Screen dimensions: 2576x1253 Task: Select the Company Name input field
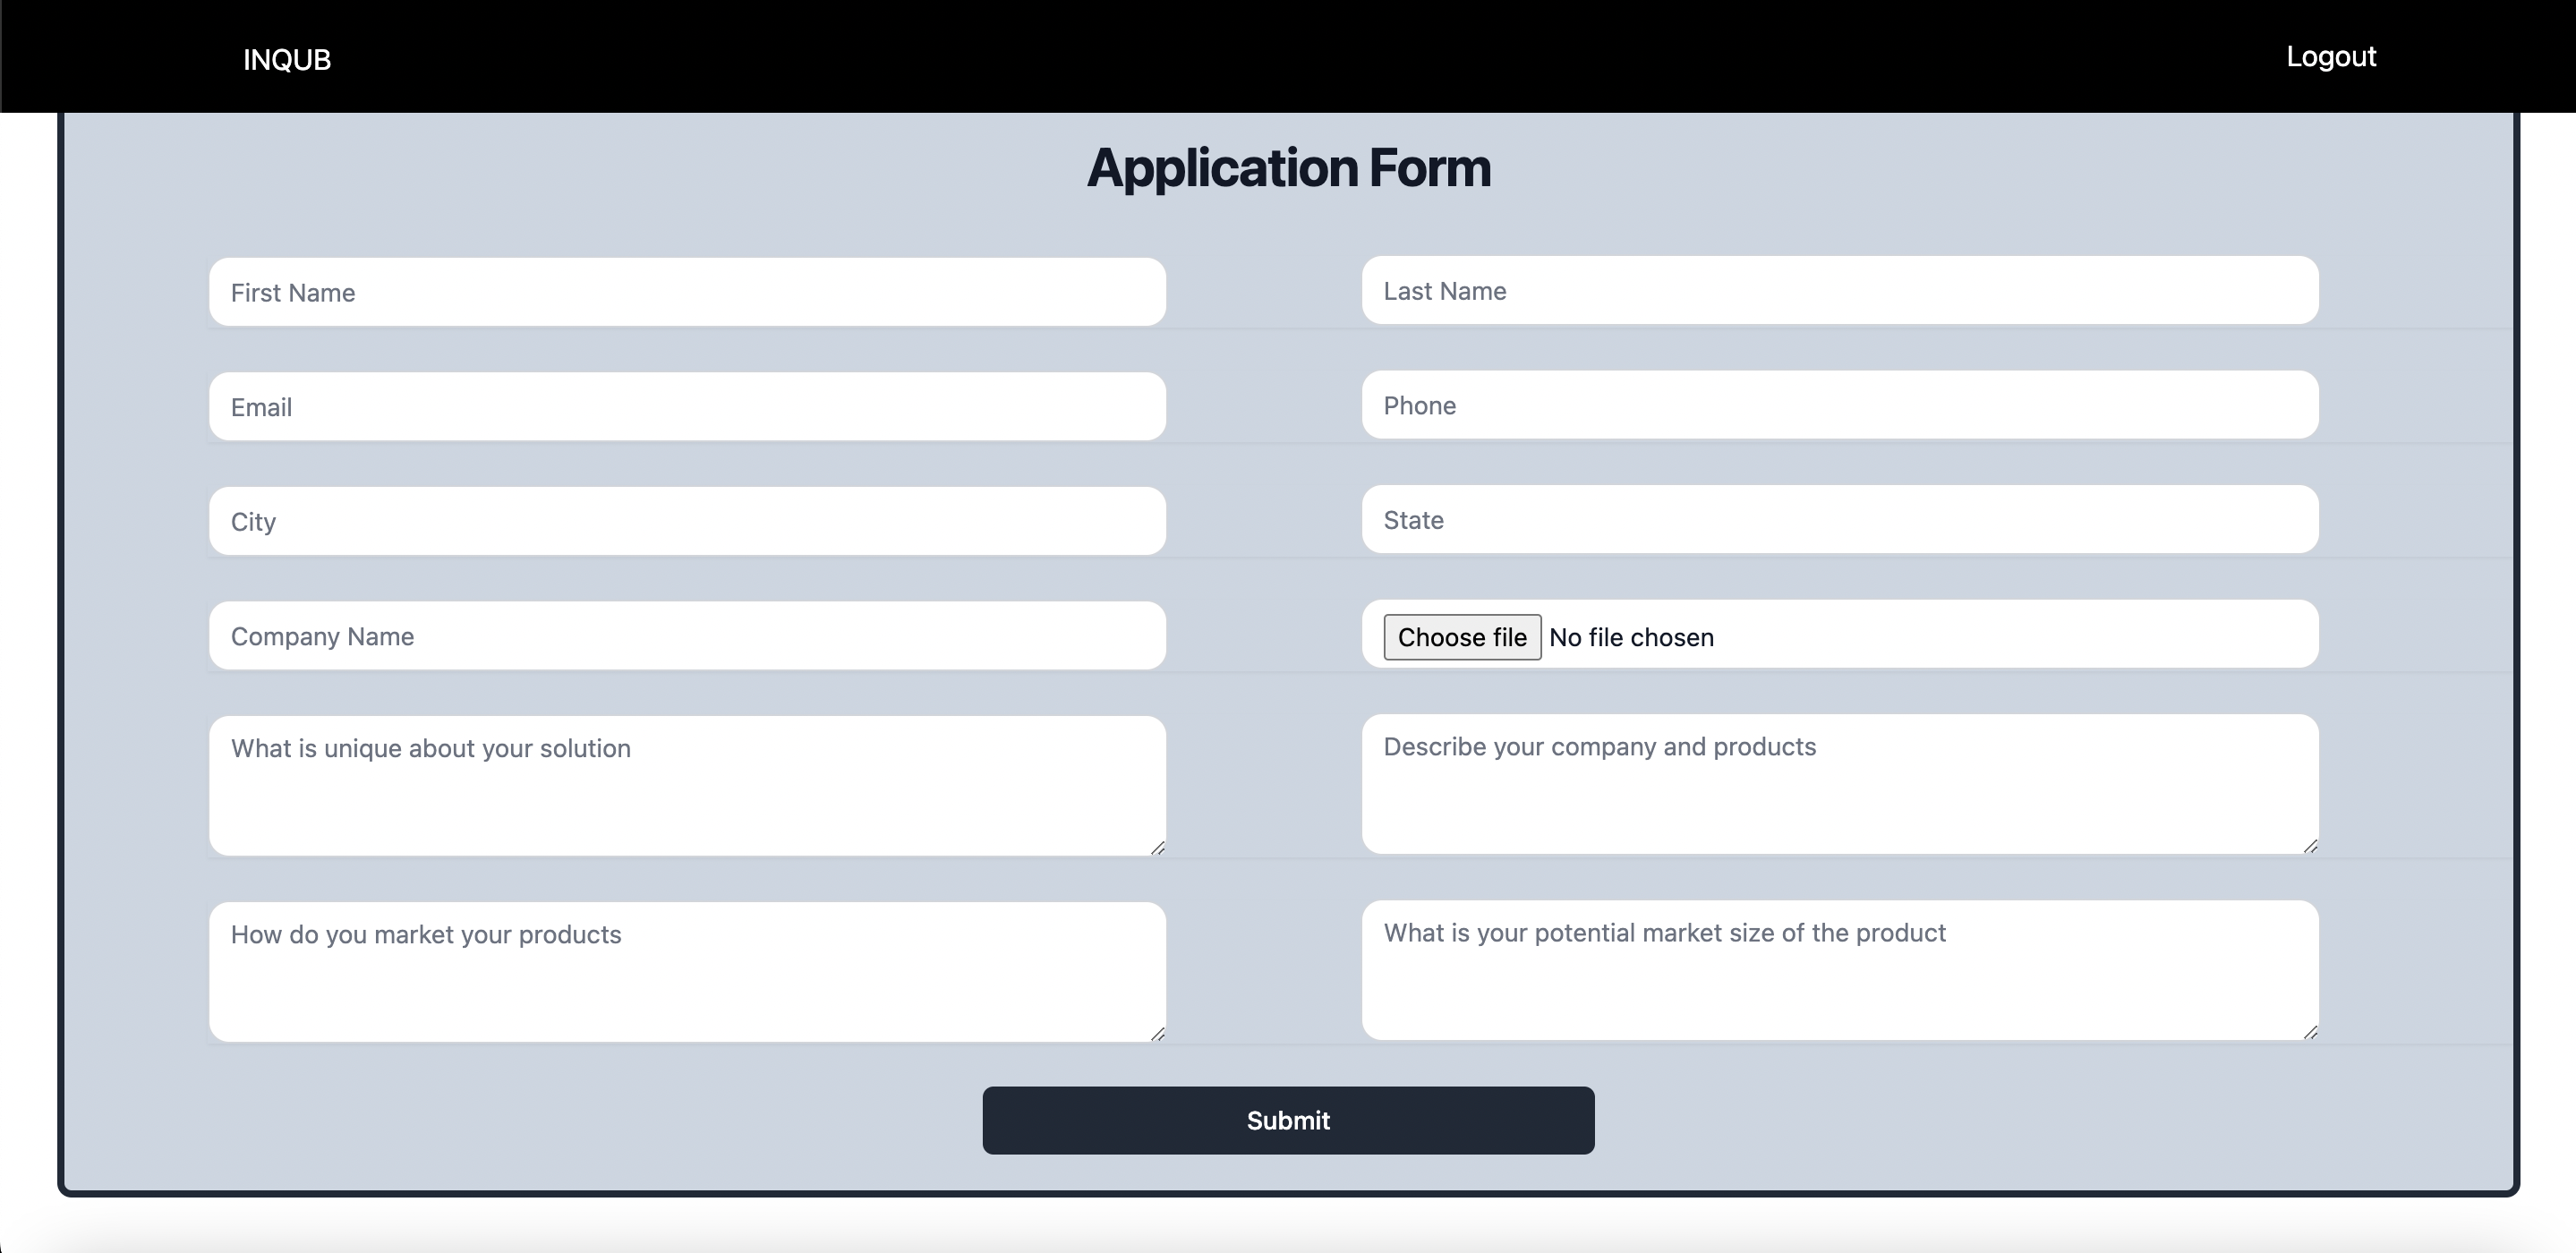[x=686, y=635]
